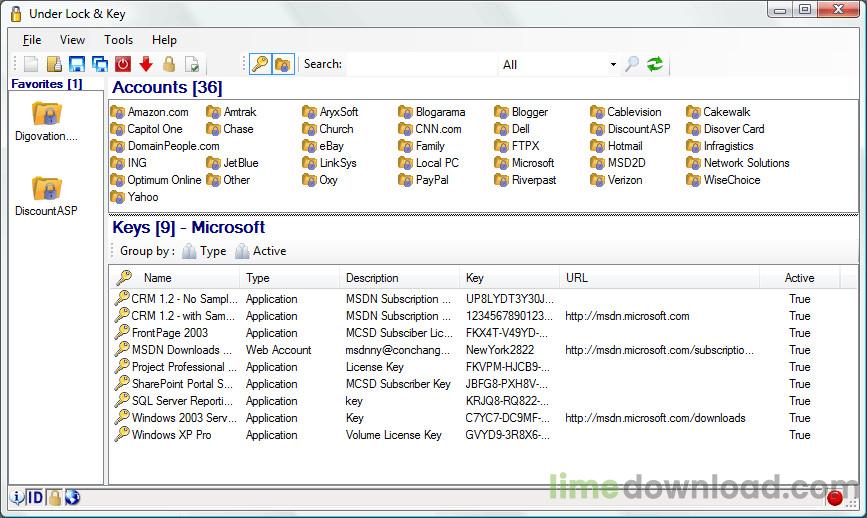This screenshot has width=867, height=518.
Task: Click the http://msdn.microsoft.com/downloads URL cell
Action: click(x=655, y=418)
